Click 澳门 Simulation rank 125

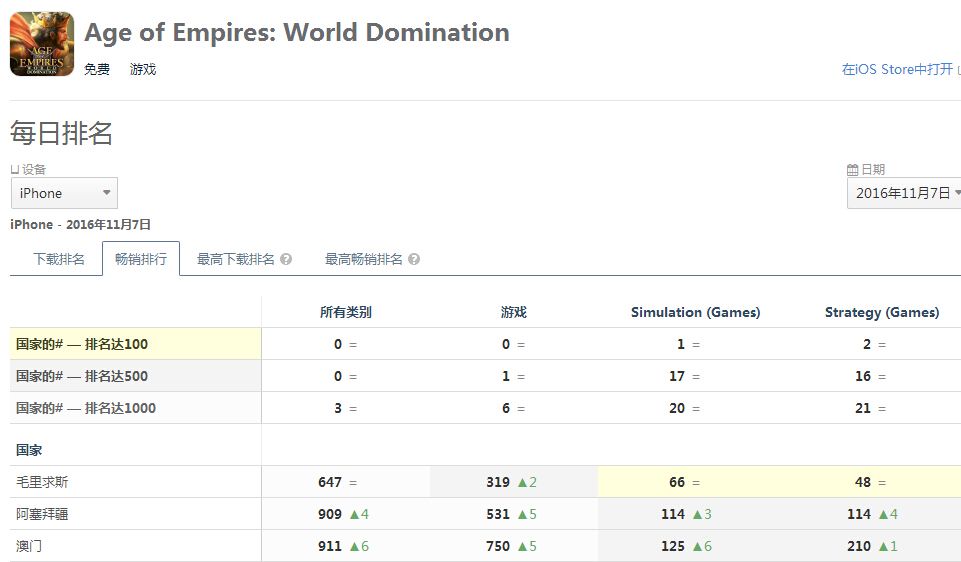(x=673, y=546)
